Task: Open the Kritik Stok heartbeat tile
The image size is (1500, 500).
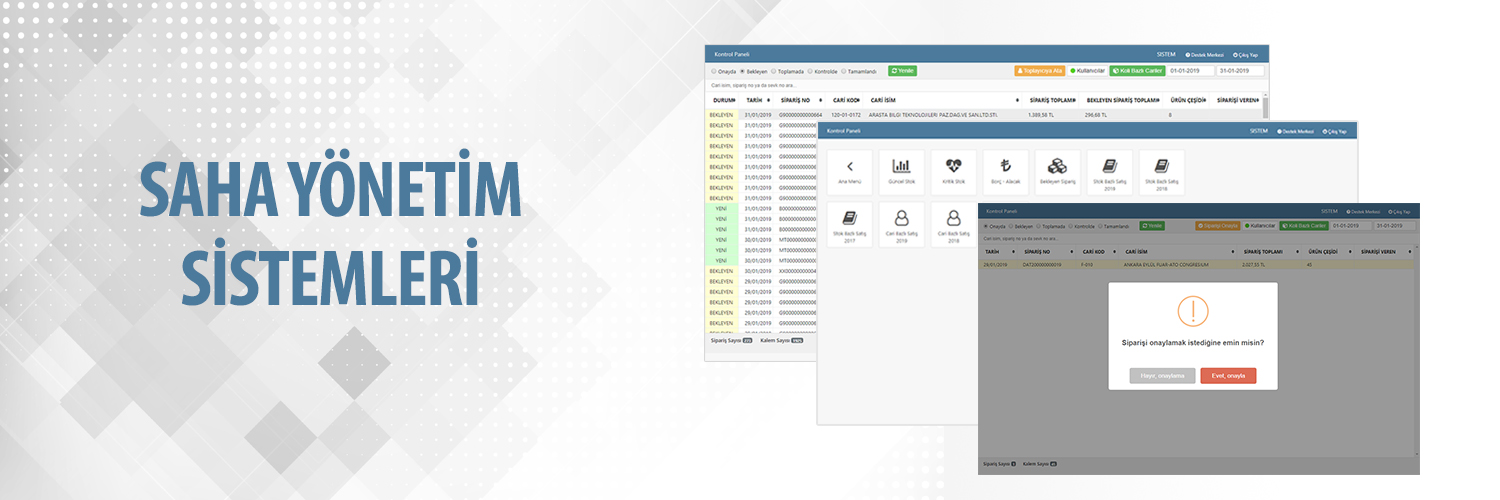Action: (x=954, y=172)
